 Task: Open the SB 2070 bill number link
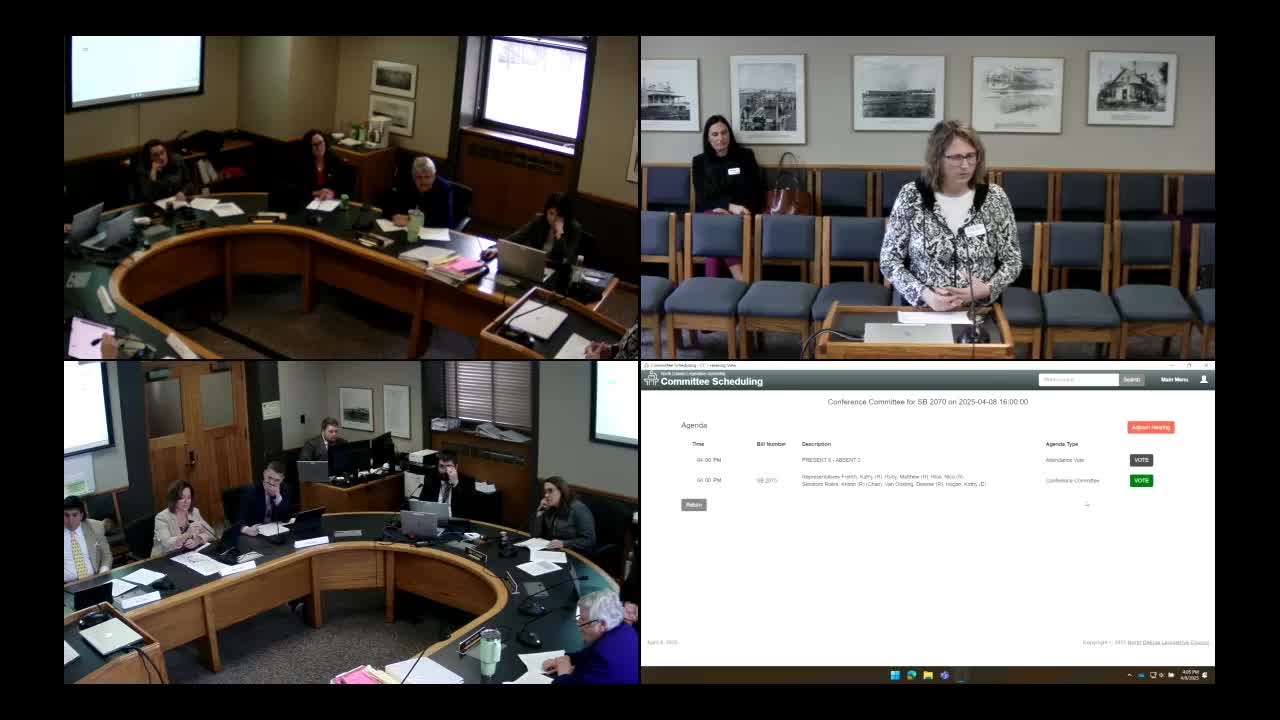pyautogui.click(x=766, y=481)
